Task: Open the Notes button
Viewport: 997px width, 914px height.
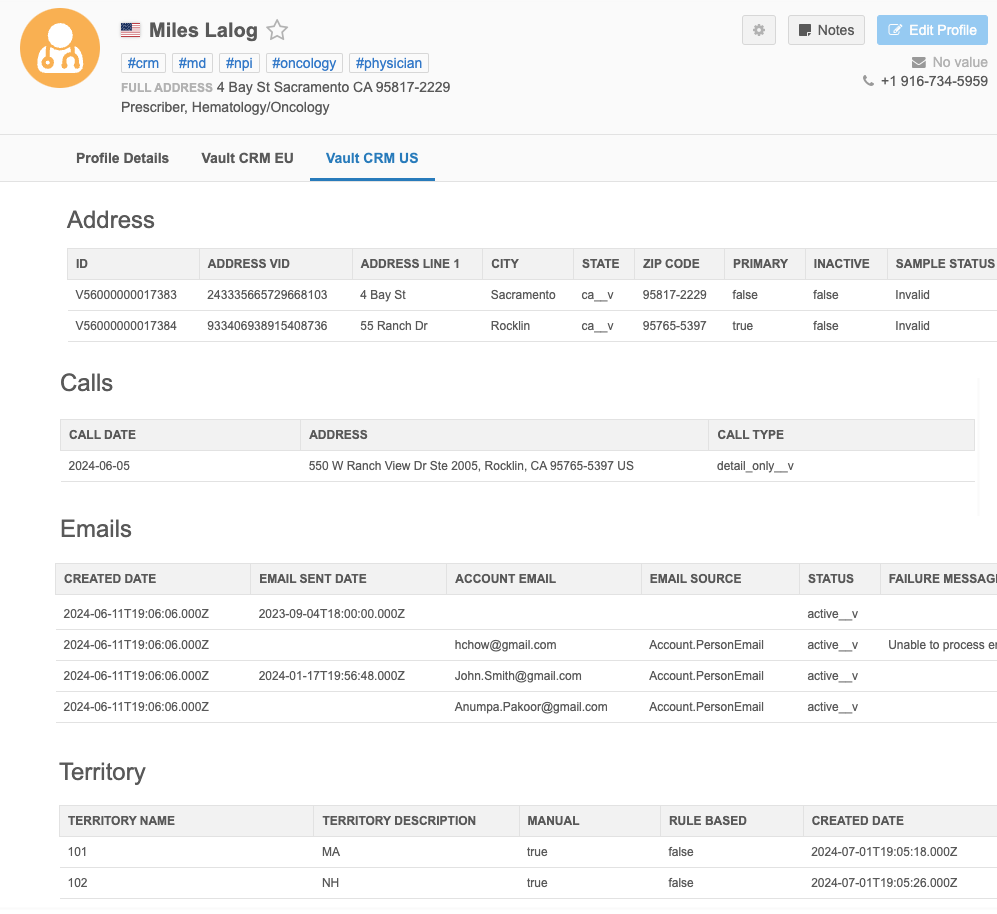Action: pyautogui.click(x=826, y=30)
